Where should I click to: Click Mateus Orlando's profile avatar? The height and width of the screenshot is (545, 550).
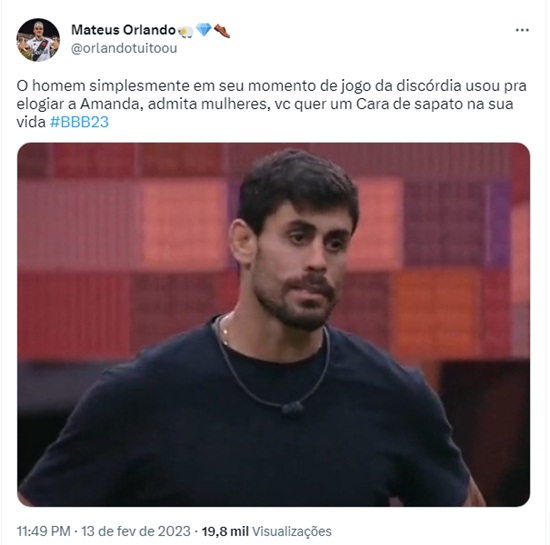pos(38,40)
